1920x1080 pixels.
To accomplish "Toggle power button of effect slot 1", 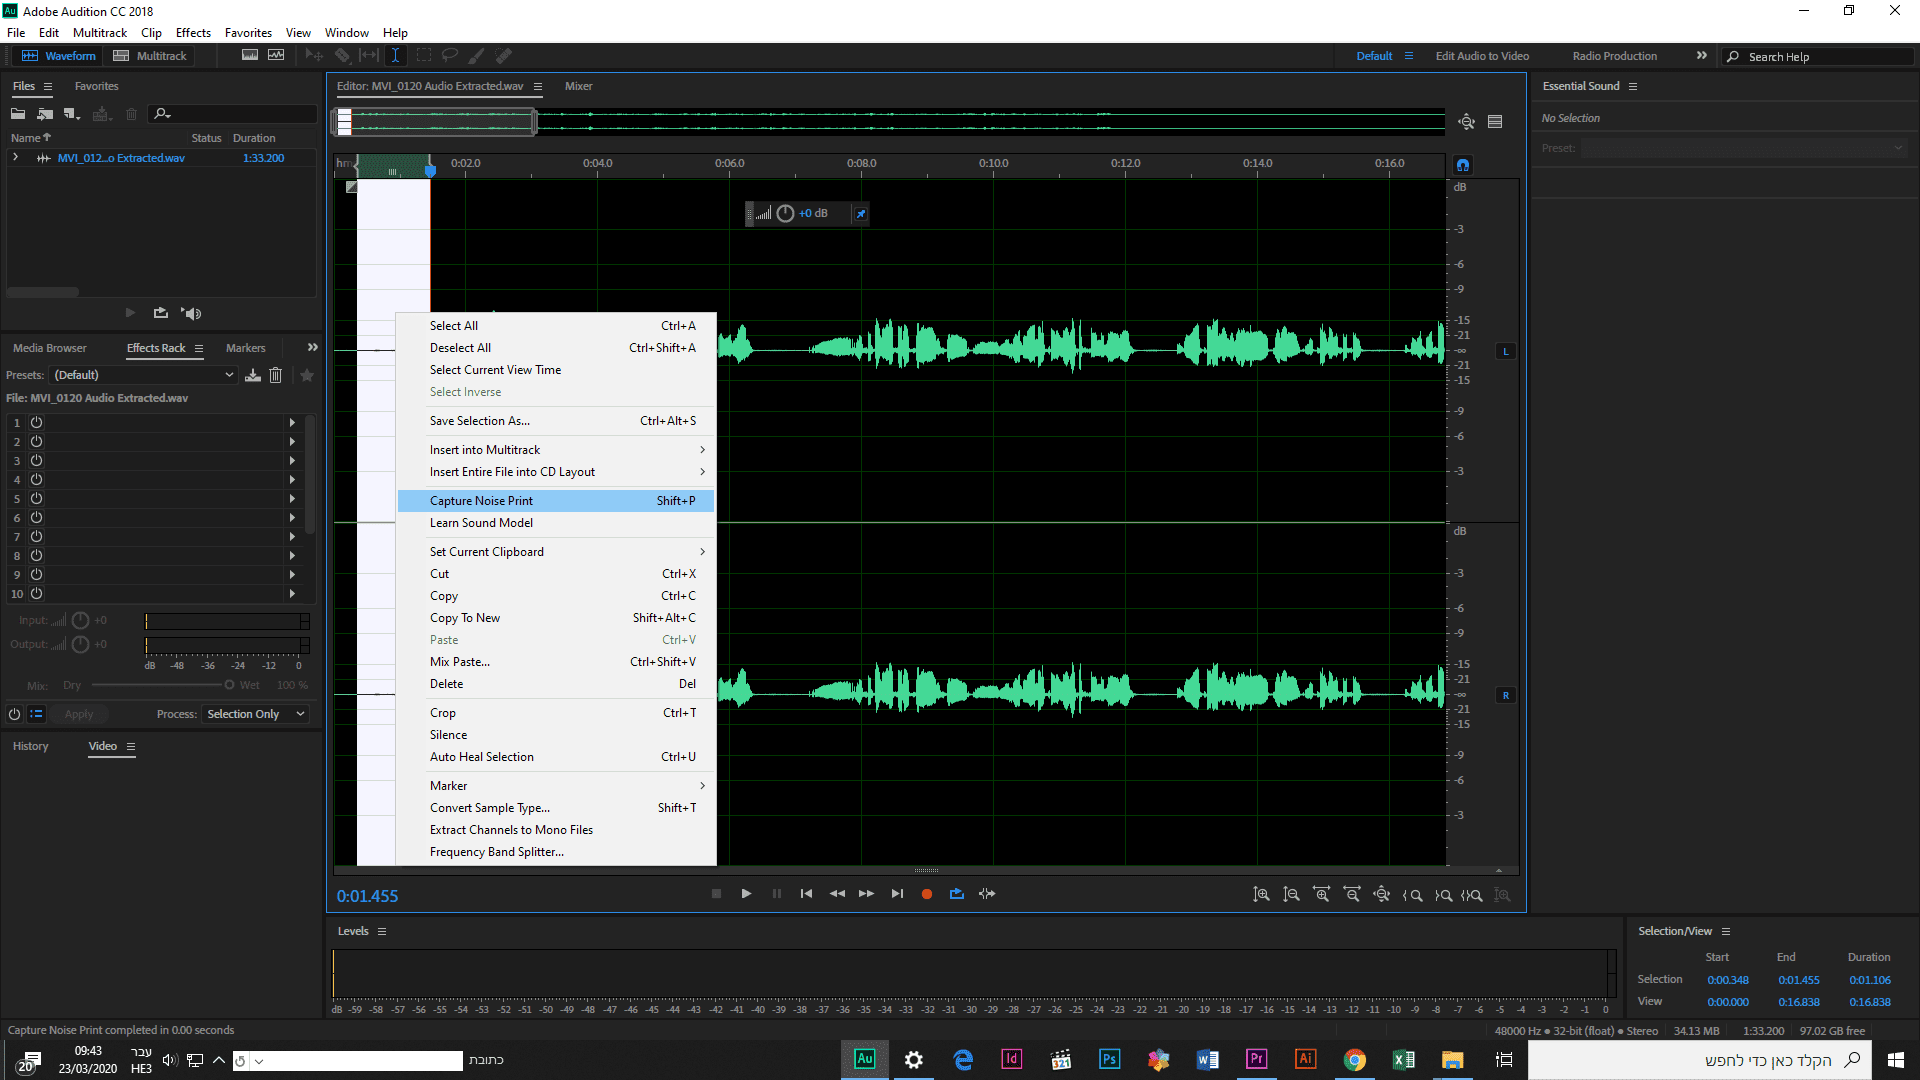I will coord(36,423).
